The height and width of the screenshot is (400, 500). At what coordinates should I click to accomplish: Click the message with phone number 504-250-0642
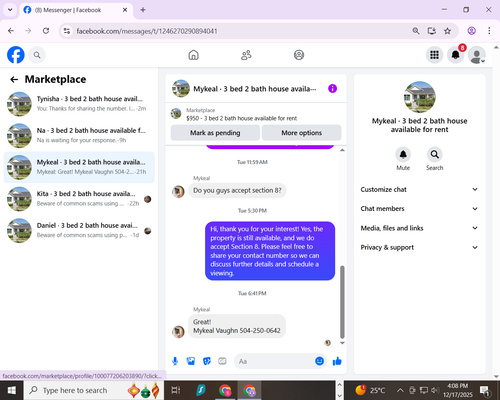point(237,326)
